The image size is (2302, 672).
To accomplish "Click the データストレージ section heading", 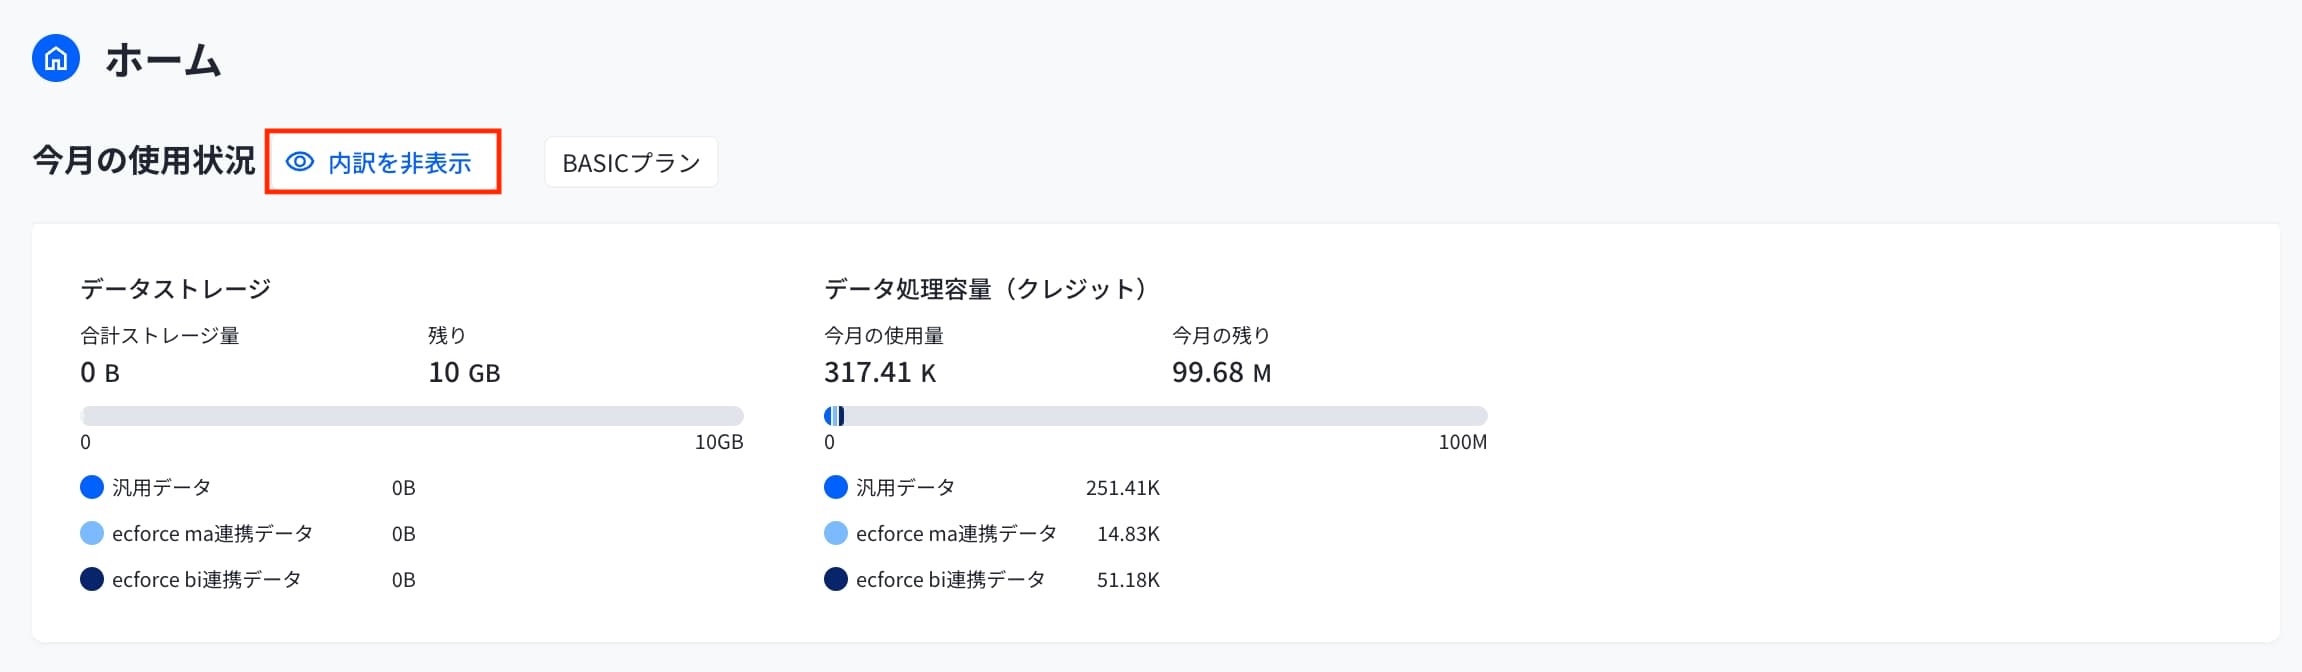I will (176, 289).
